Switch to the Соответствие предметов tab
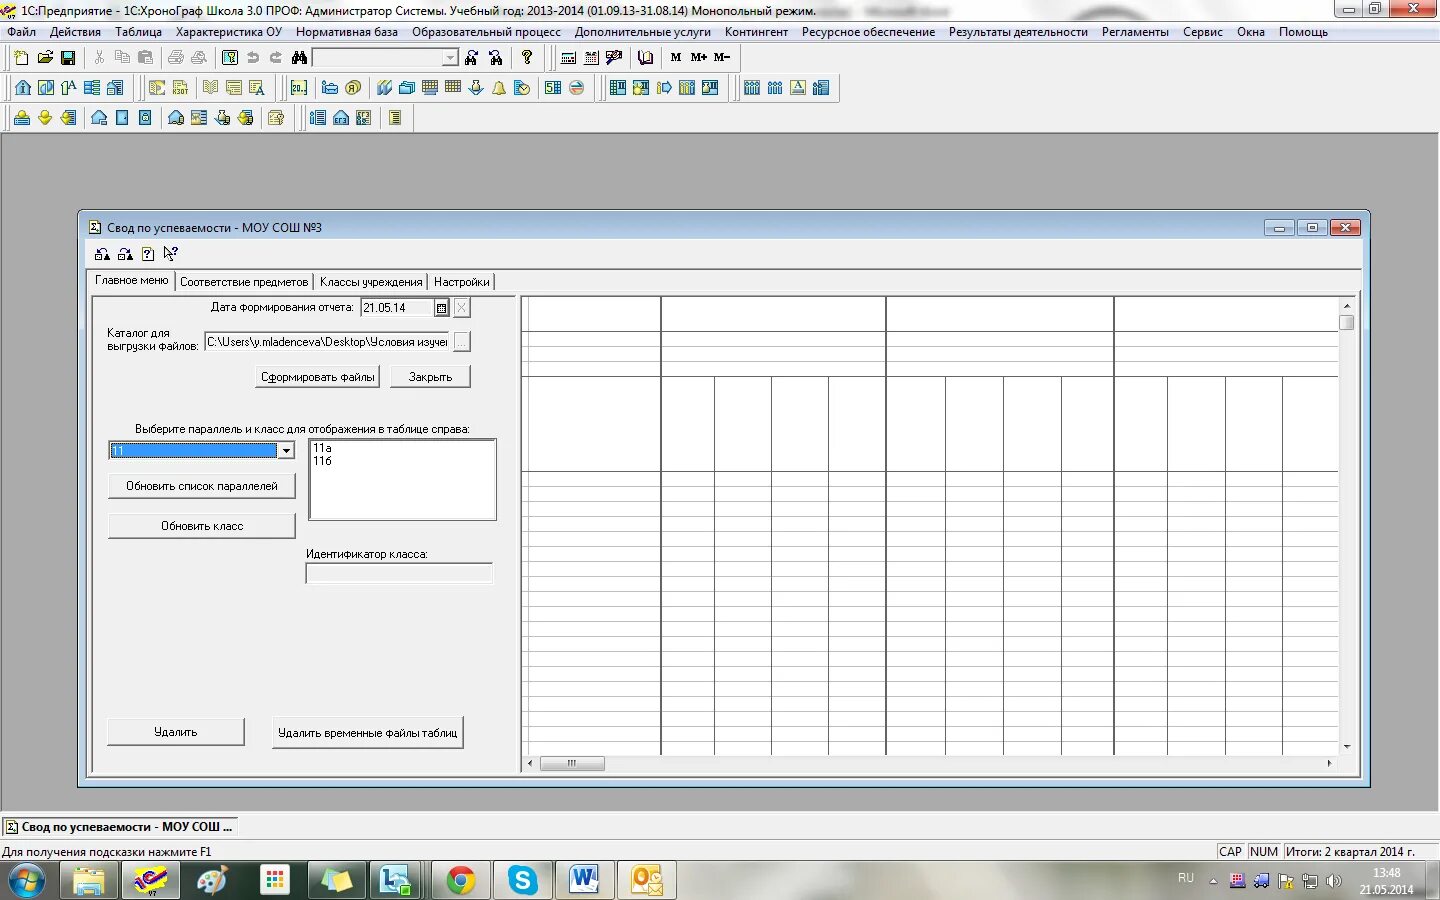 coord(244,282)
